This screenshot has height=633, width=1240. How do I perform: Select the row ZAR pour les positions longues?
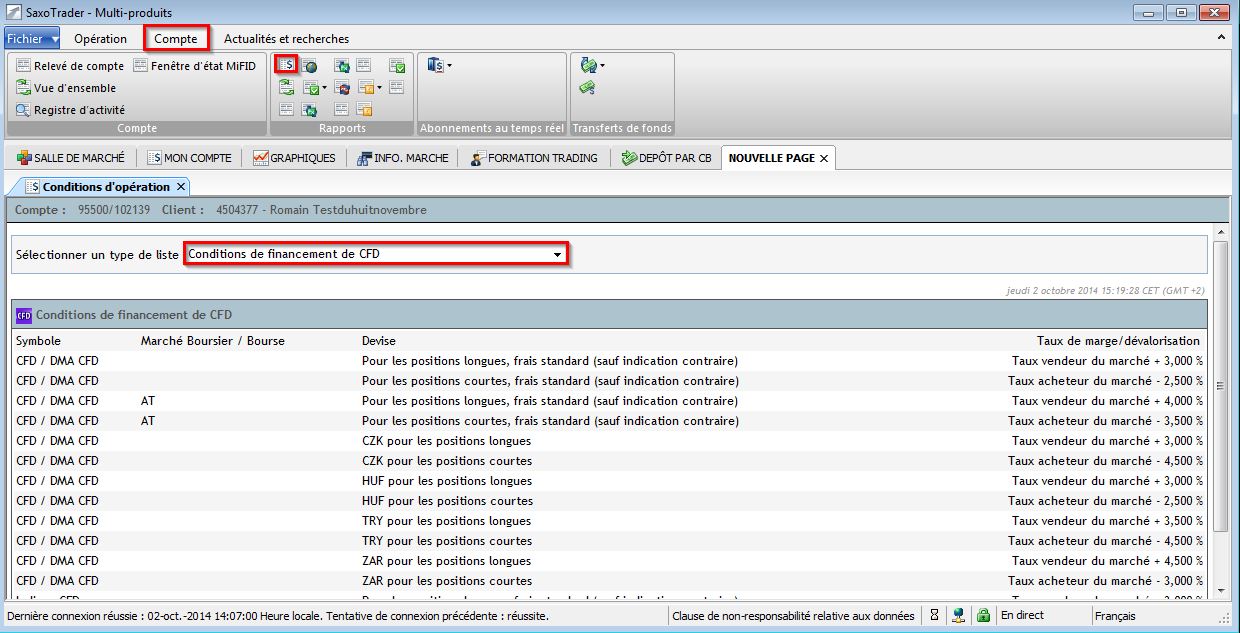click(609, 561)
